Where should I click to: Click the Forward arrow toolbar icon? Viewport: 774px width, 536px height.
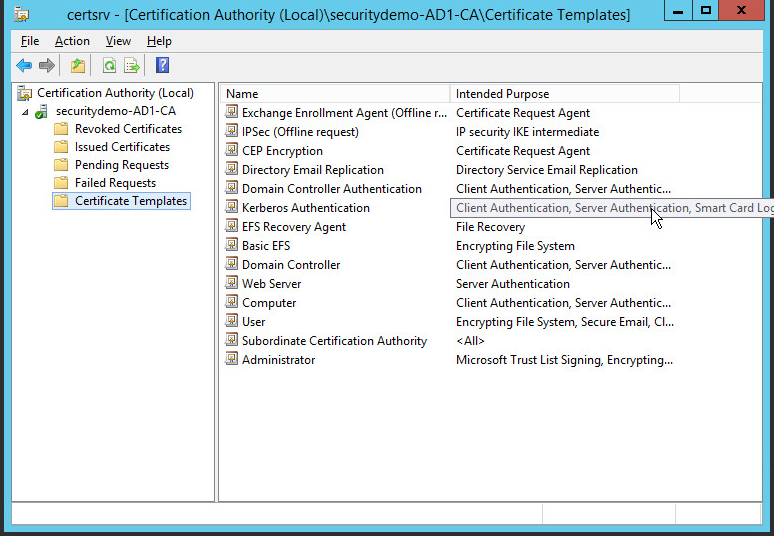tap(46, 65)
